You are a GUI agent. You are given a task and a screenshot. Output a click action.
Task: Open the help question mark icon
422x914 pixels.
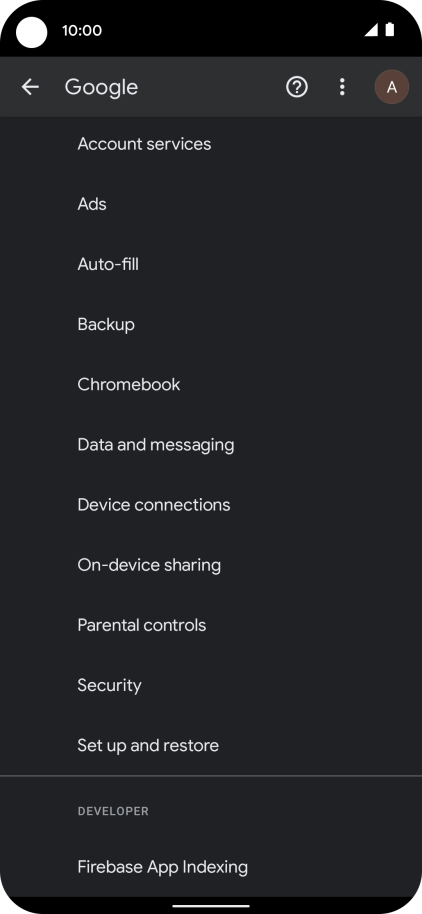click(x=297, y=87)
